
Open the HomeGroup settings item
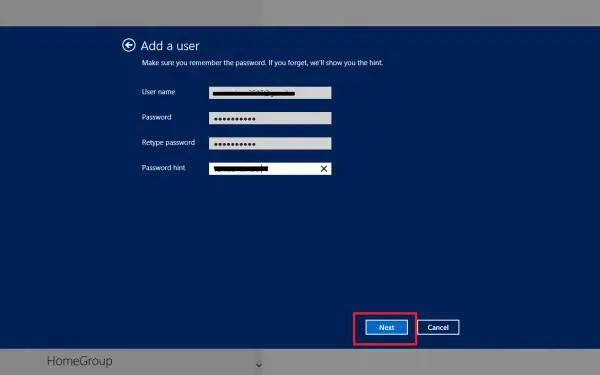click(80, 361)
